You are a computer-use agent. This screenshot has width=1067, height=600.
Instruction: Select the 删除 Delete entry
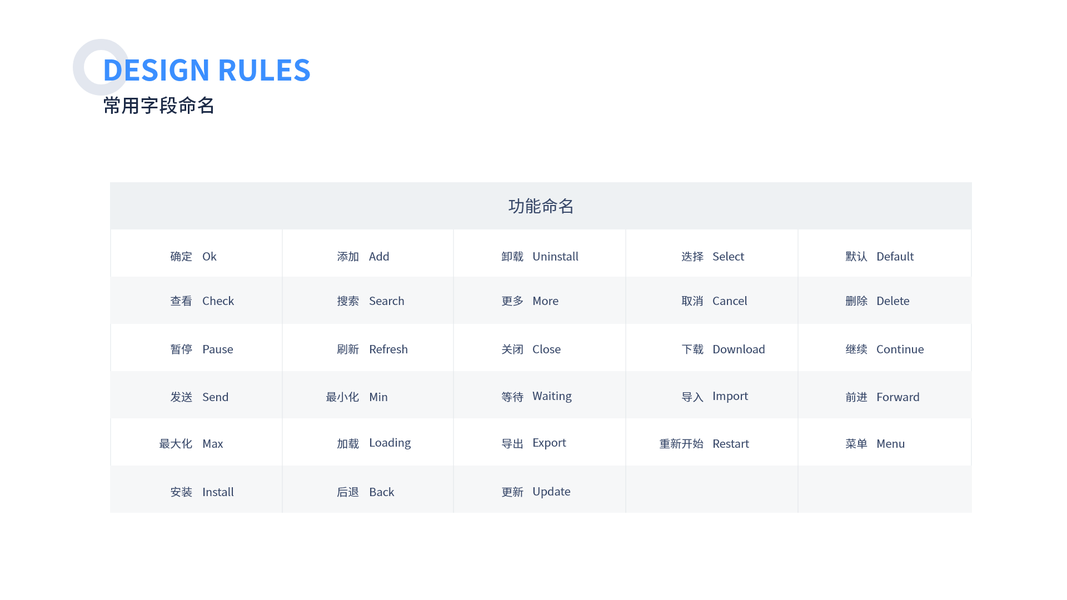point(877,301)
